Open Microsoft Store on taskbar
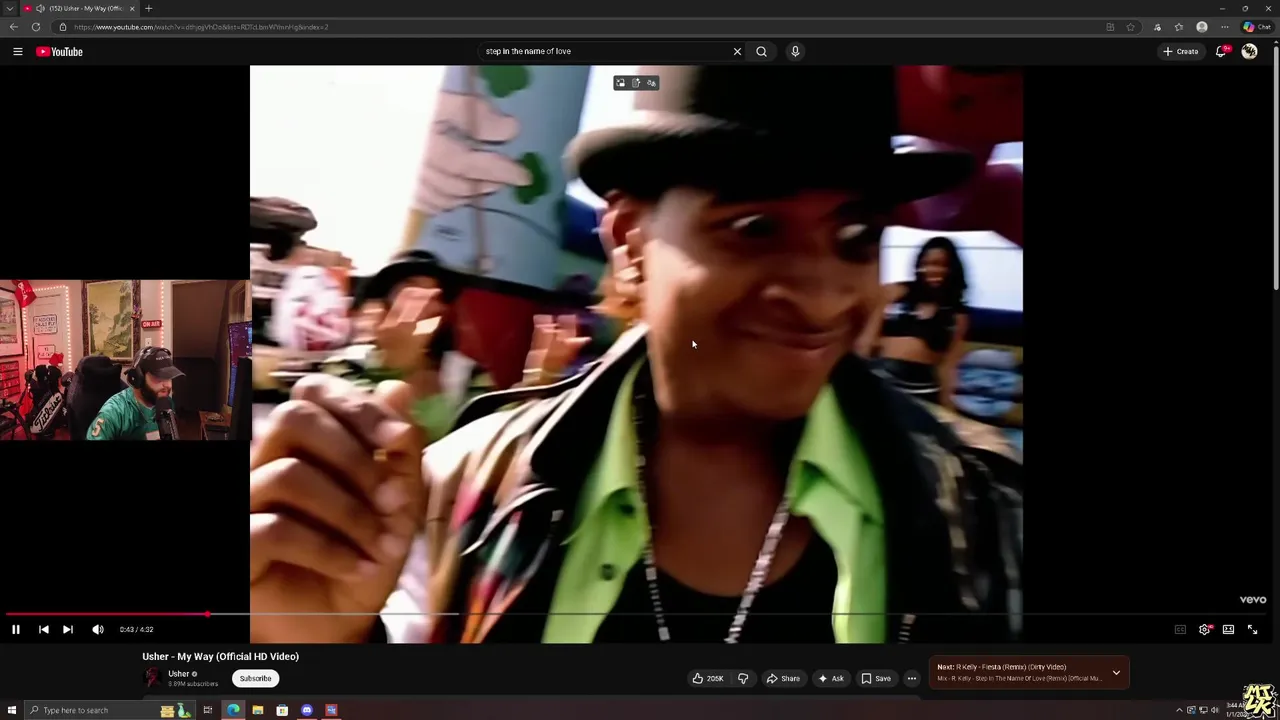Viewport: 1280px width, 720px height. 282,710
